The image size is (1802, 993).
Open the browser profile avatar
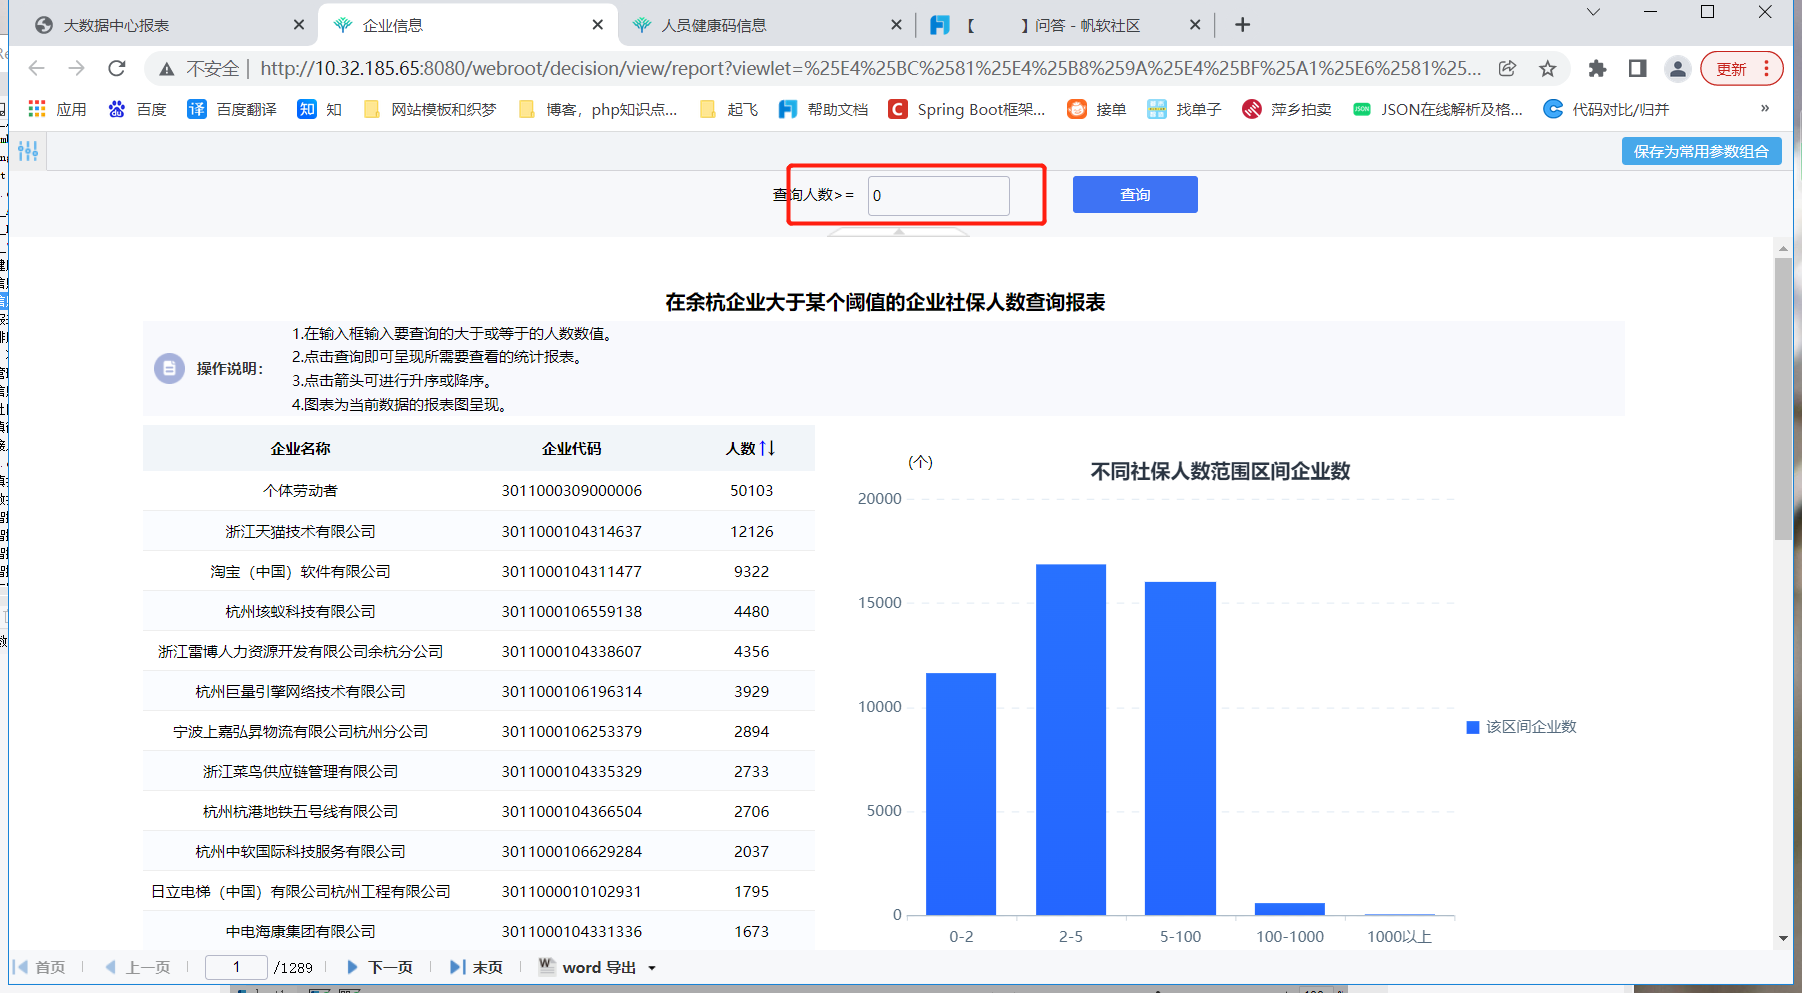(1677, 68)
